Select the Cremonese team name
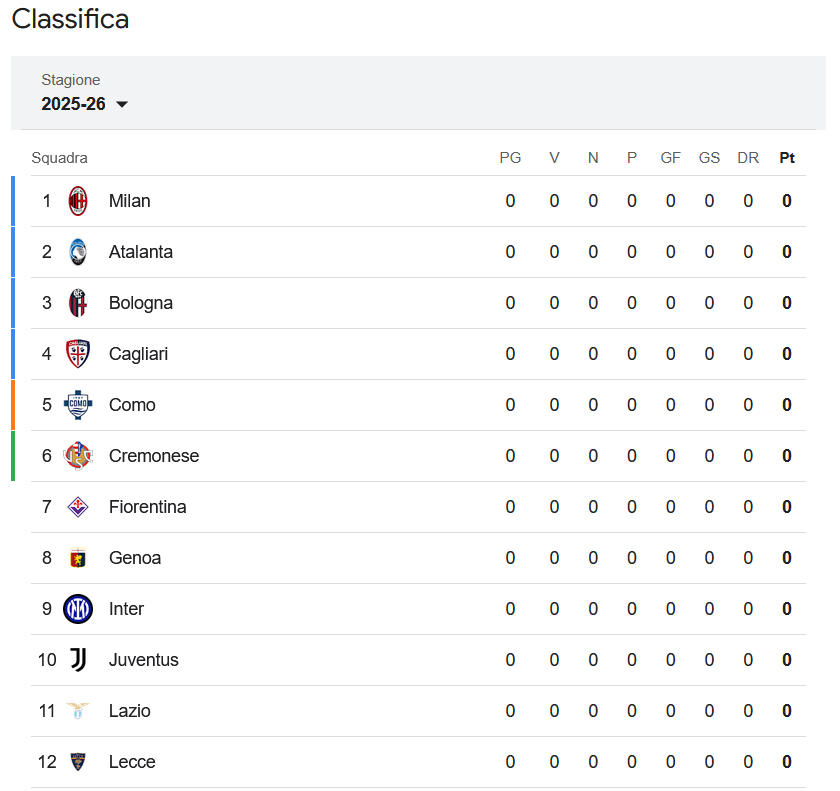The image size is (840, 791). pos(154,456)
